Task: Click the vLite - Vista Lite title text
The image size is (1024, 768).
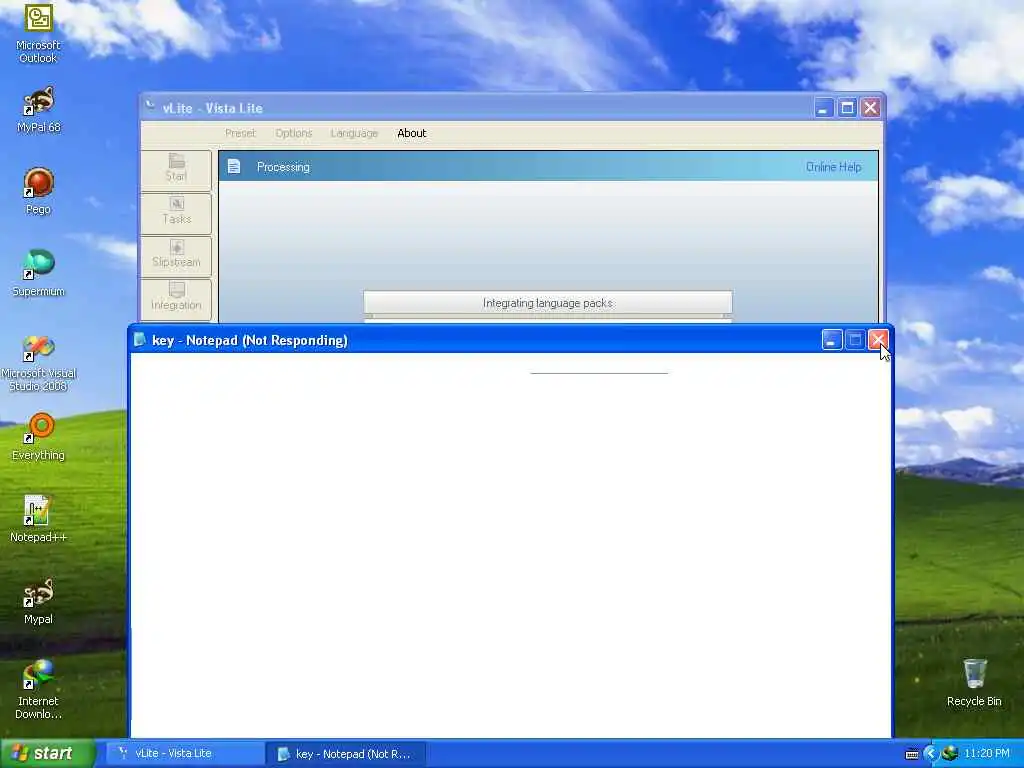Action: [213, 108]
